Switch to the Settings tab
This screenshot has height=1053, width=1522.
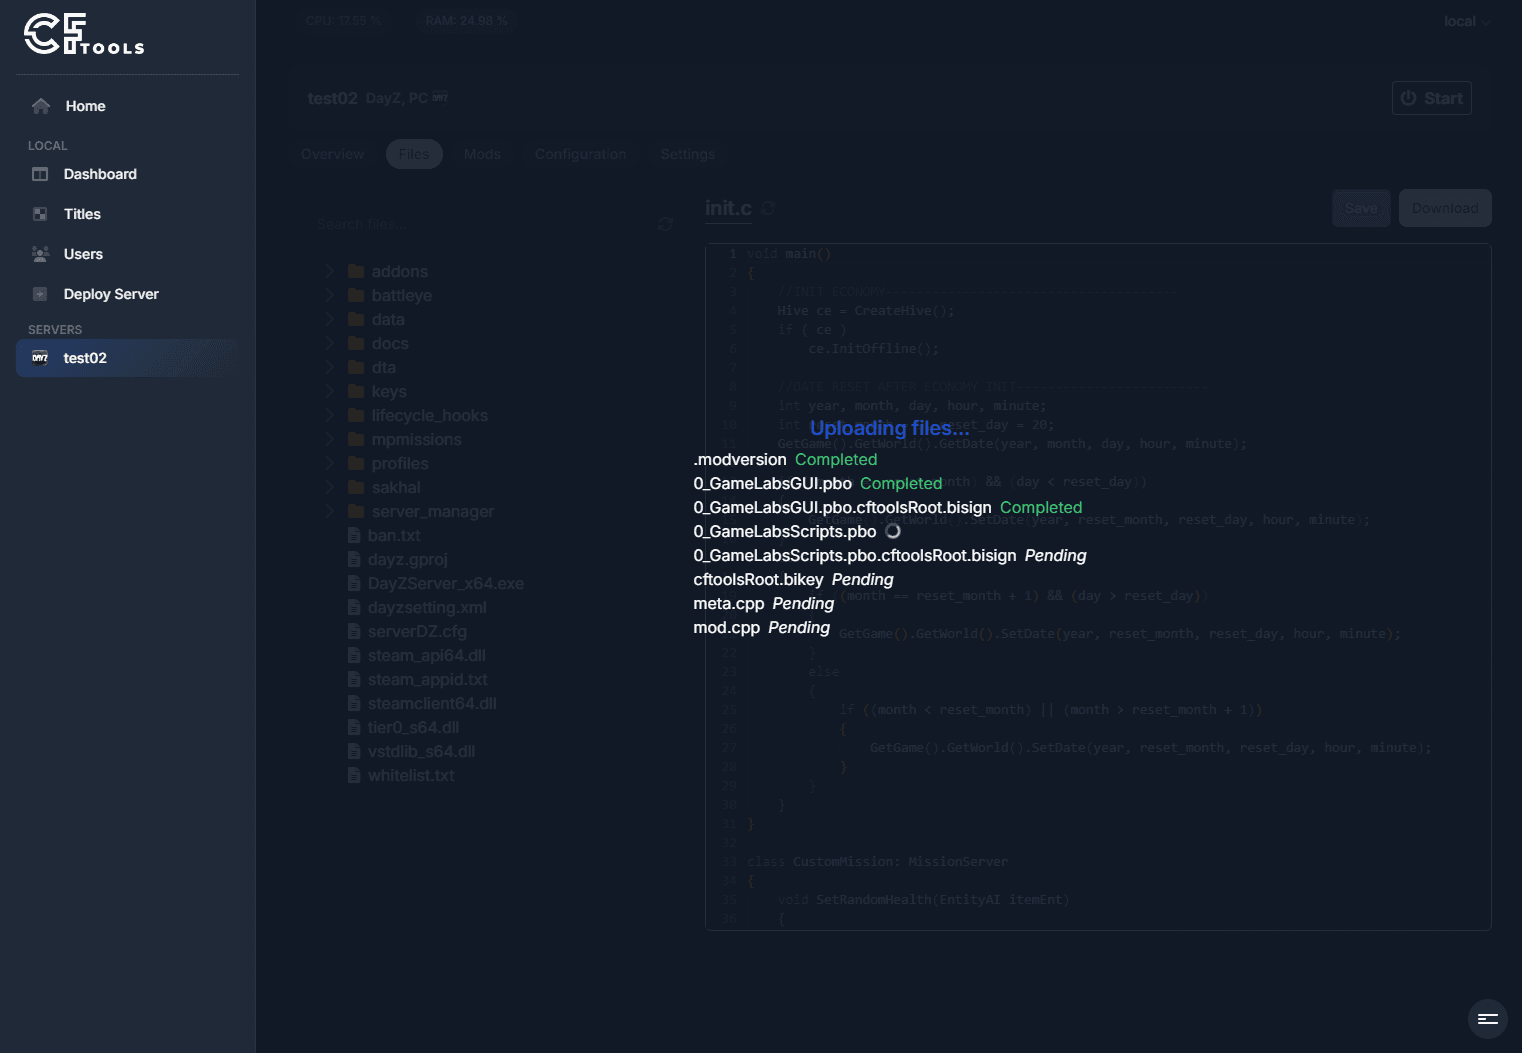point(688,154)
